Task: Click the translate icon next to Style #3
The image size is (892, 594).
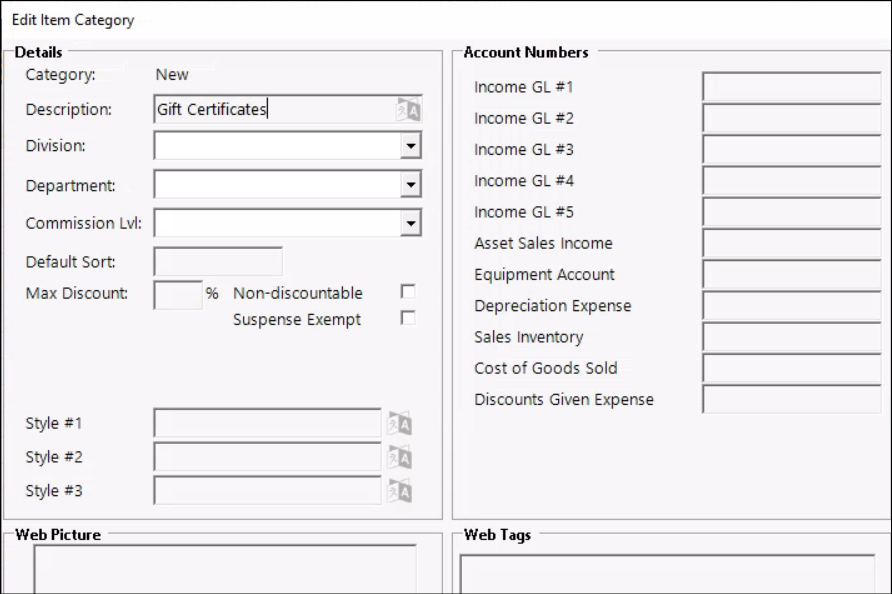Action: 400,490
